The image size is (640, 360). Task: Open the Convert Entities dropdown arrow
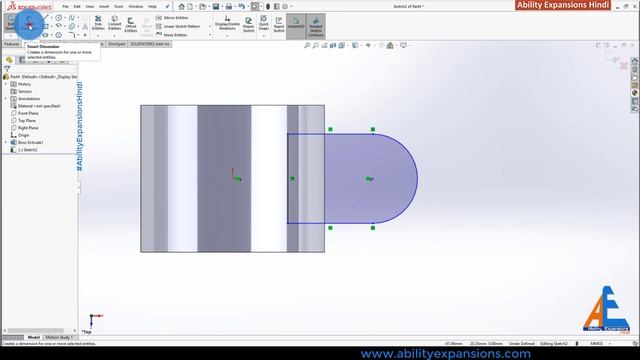[x=114, y=36]
